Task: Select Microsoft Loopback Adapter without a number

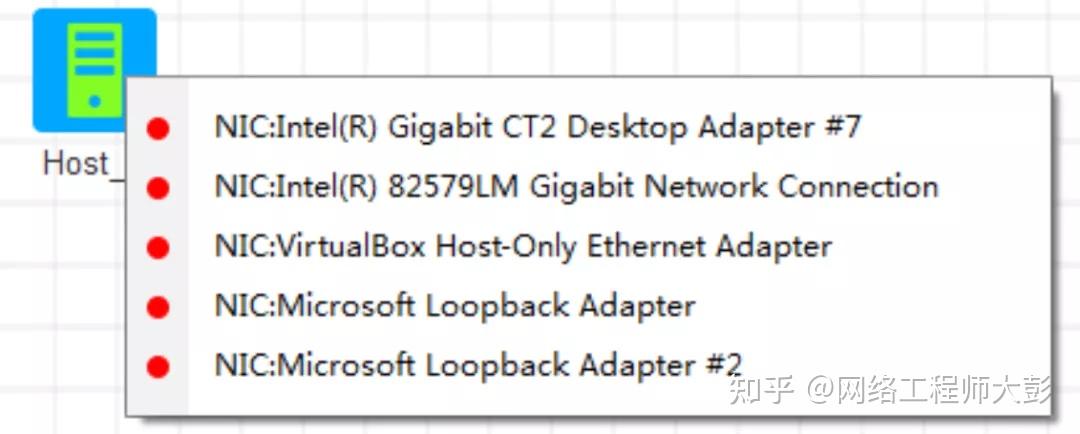Action: [x=454, y=306]
